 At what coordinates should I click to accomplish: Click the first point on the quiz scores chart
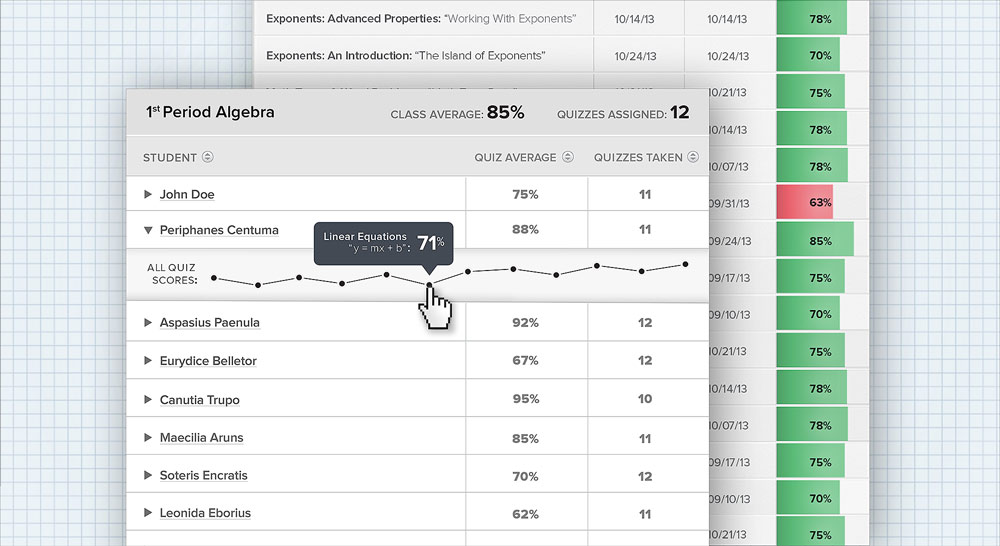point(214,278)
